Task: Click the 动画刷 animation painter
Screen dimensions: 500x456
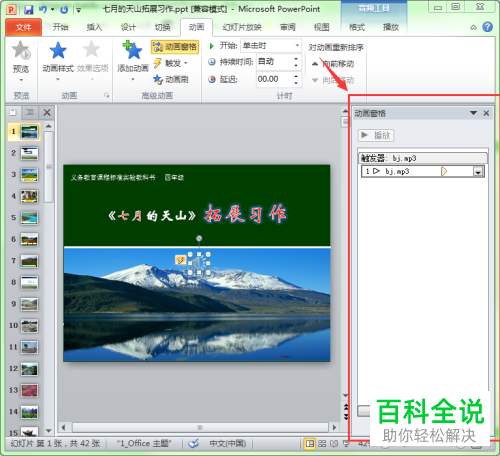Action: coord(171,79)
